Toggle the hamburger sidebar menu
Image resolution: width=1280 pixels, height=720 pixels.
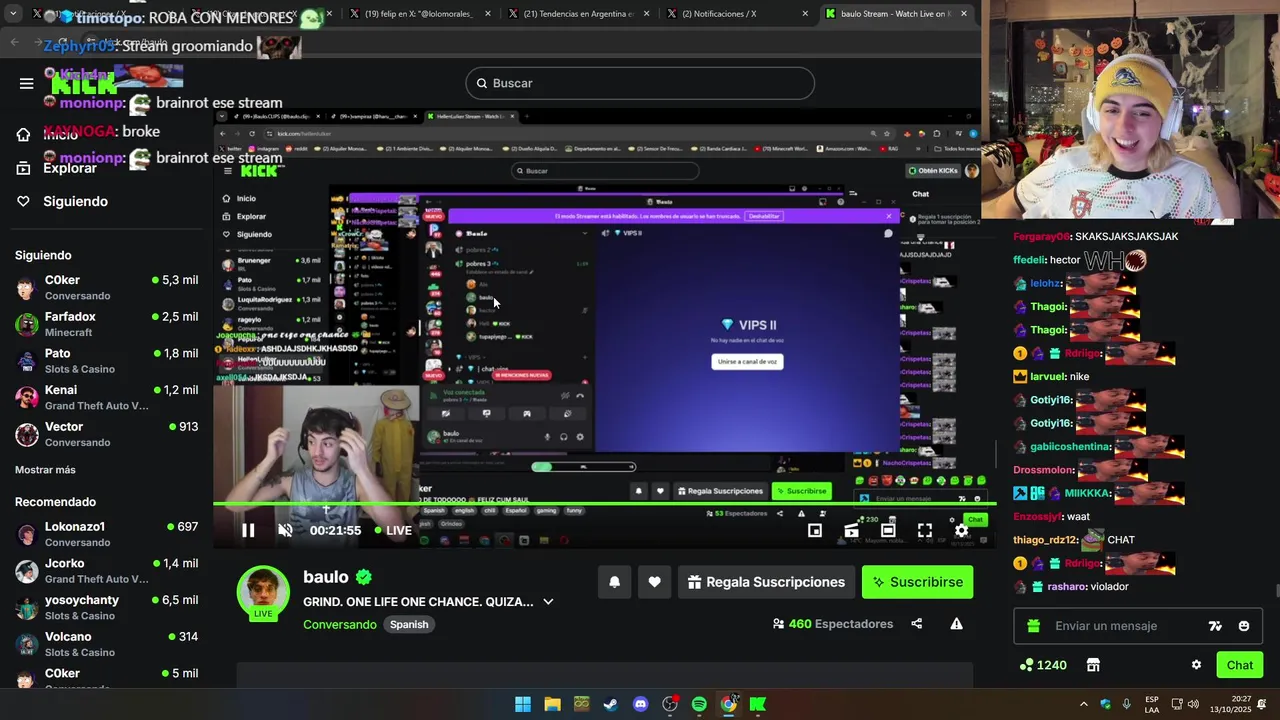click(26, 83)
